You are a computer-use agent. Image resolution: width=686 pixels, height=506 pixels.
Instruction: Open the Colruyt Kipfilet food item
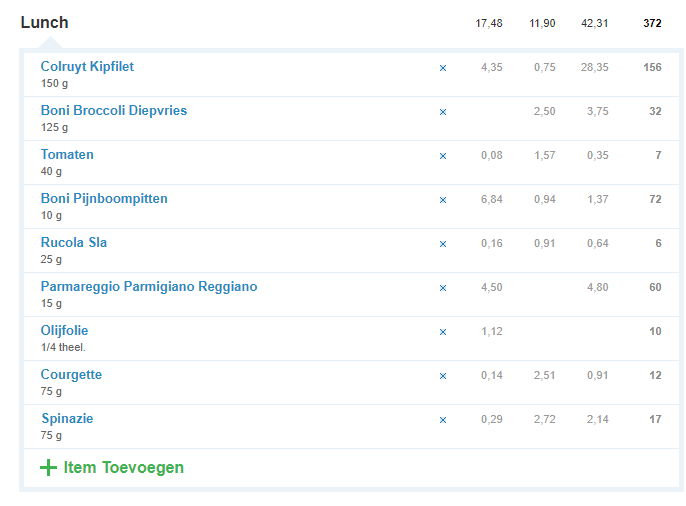coord(87,67)
